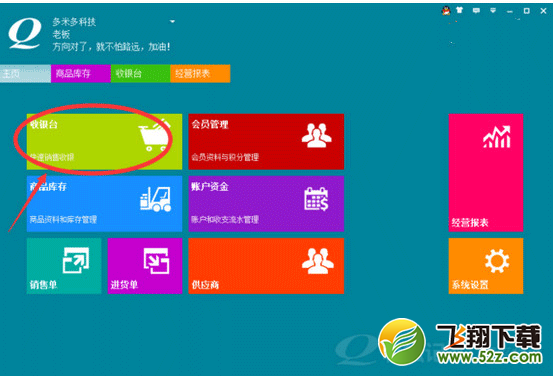Viewport: 553px width, 376px height.
Task: Open the 会员管理 member management tile
Action: (266, 141)
